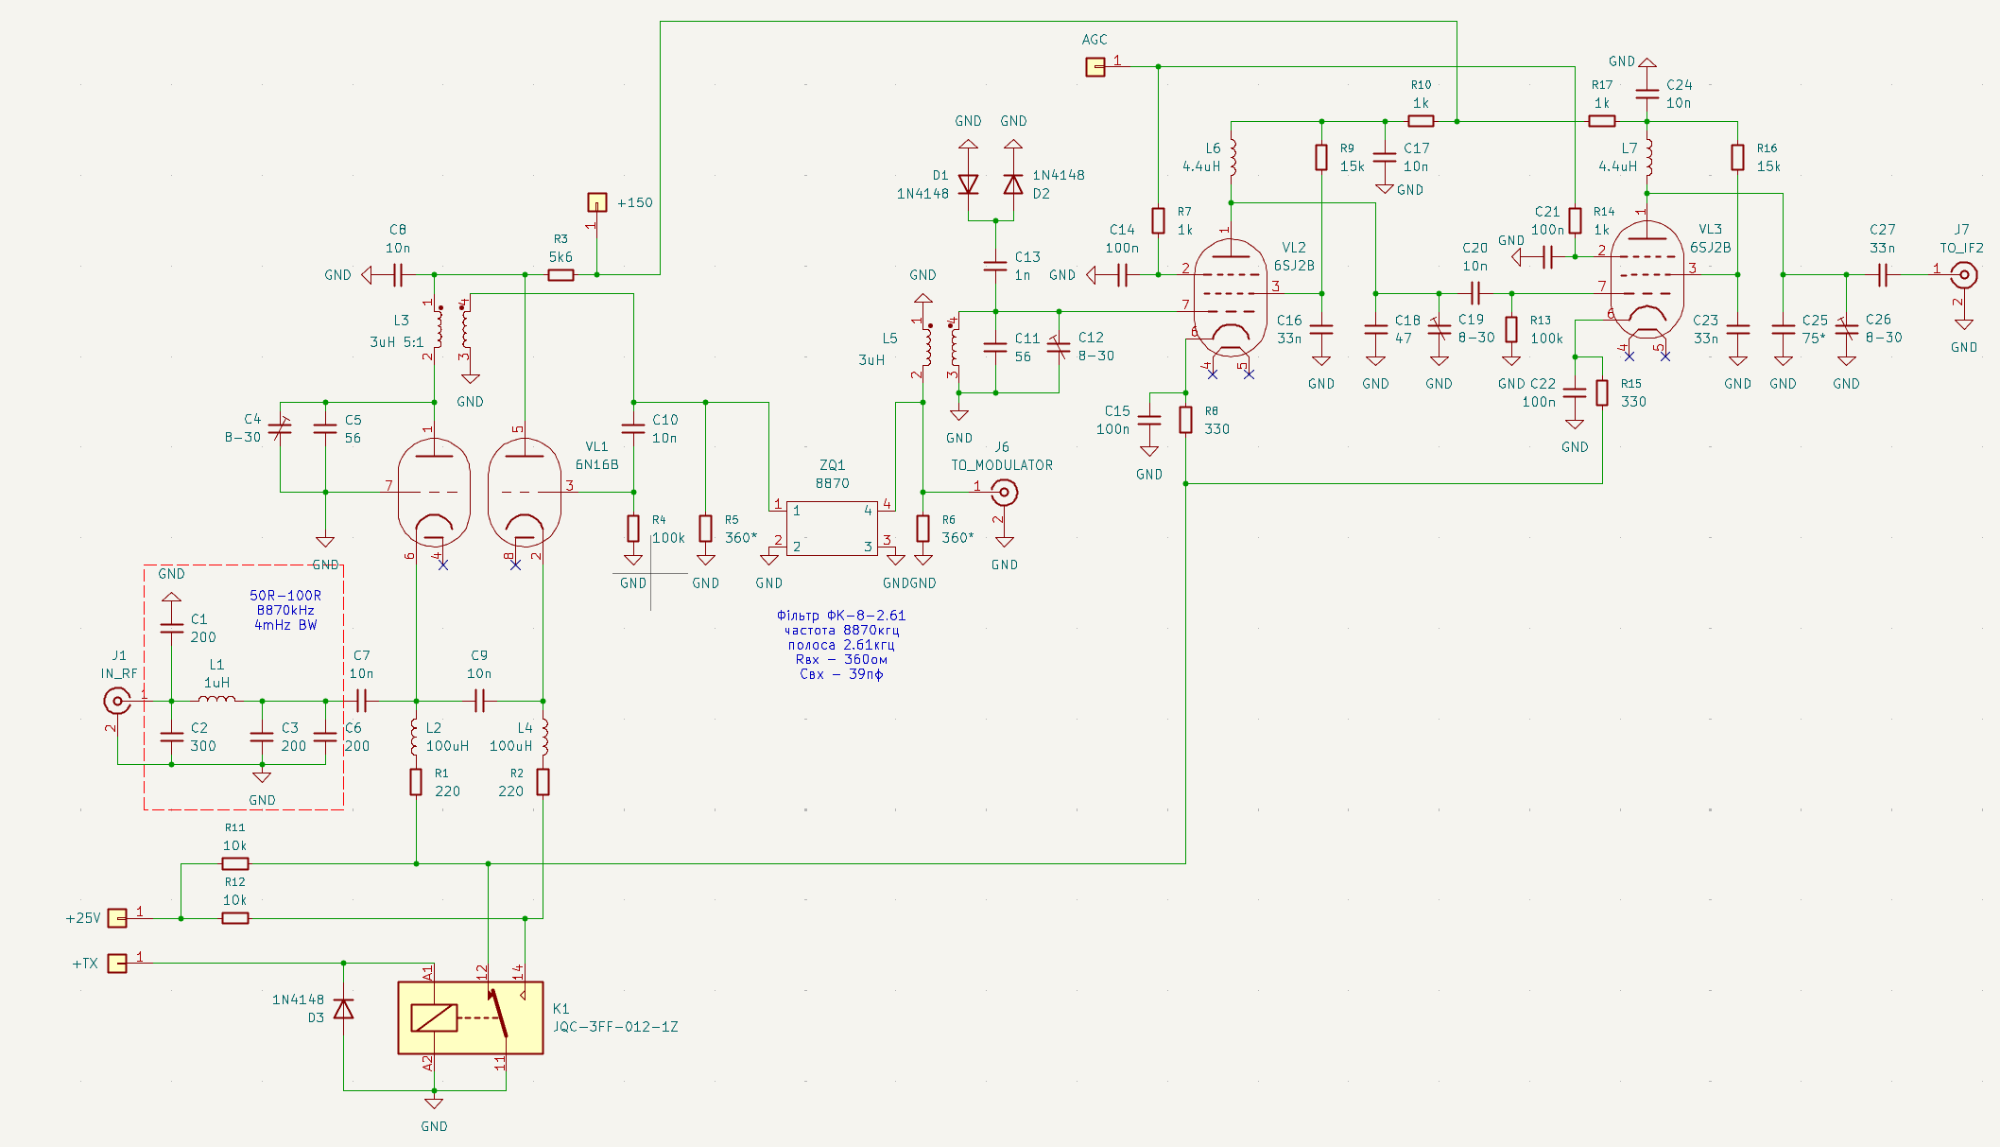Click the L1 1uH inductor symbol
The width and height of the screenshot is (2000, 1147).
(217, 700)
